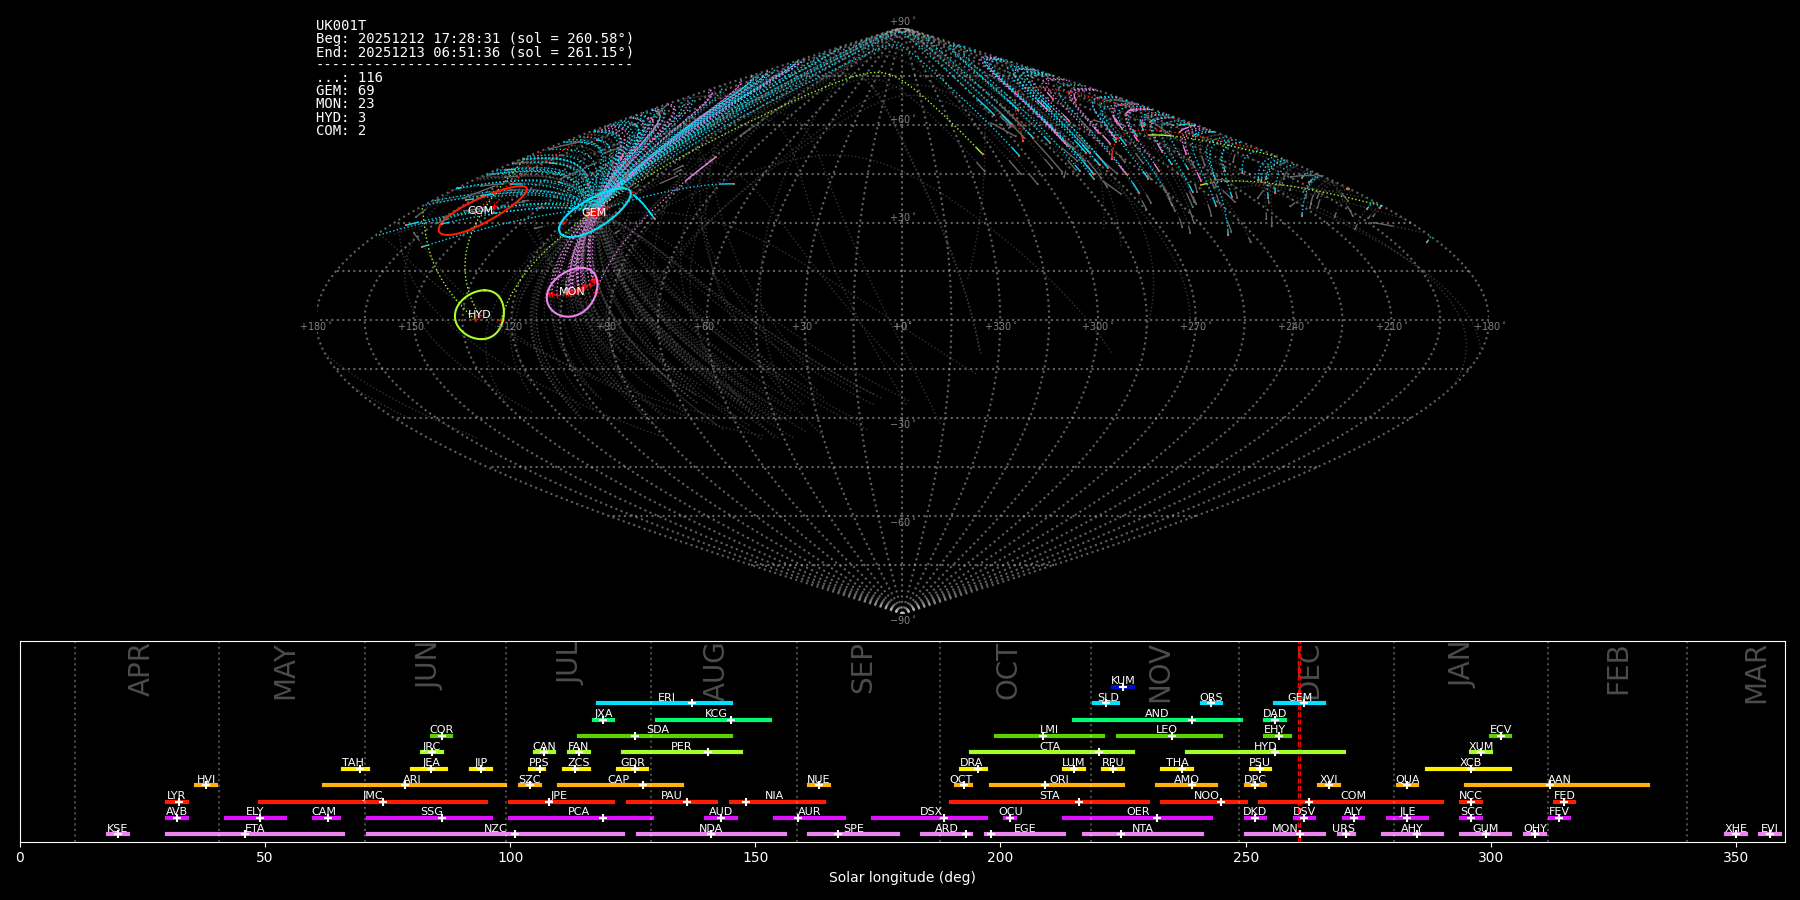Select the long pink NZC shower bar
1800x900 pixels.
tap(495, 834)
